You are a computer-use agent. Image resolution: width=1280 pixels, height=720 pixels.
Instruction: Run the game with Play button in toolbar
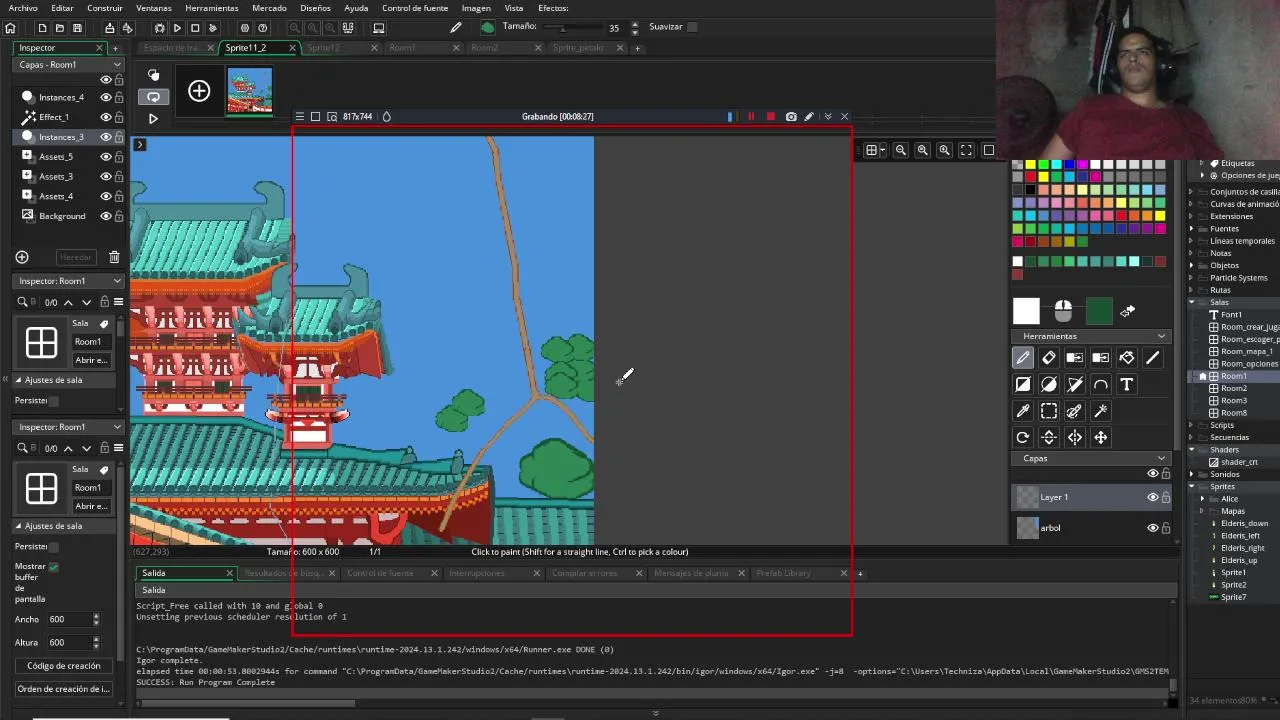[177, 28]
